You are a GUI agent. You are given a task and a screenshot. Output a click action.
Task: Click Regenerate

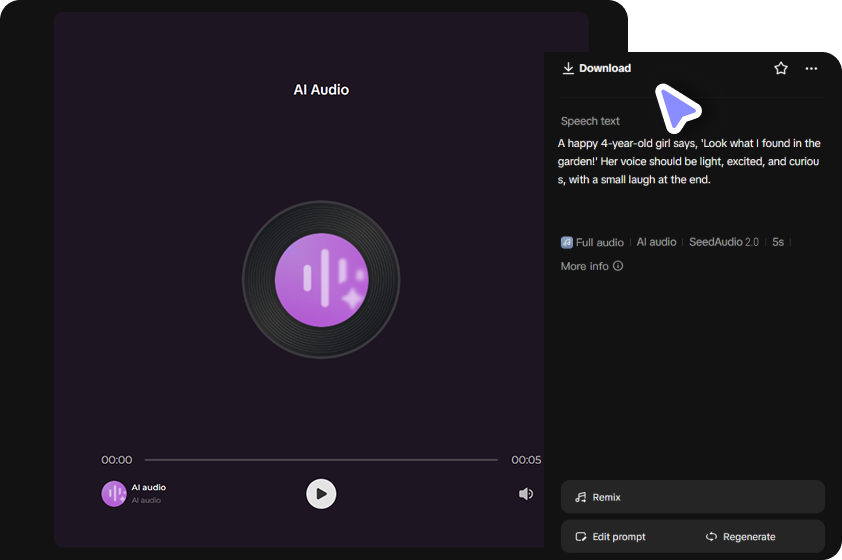click(x=741, y=537)
